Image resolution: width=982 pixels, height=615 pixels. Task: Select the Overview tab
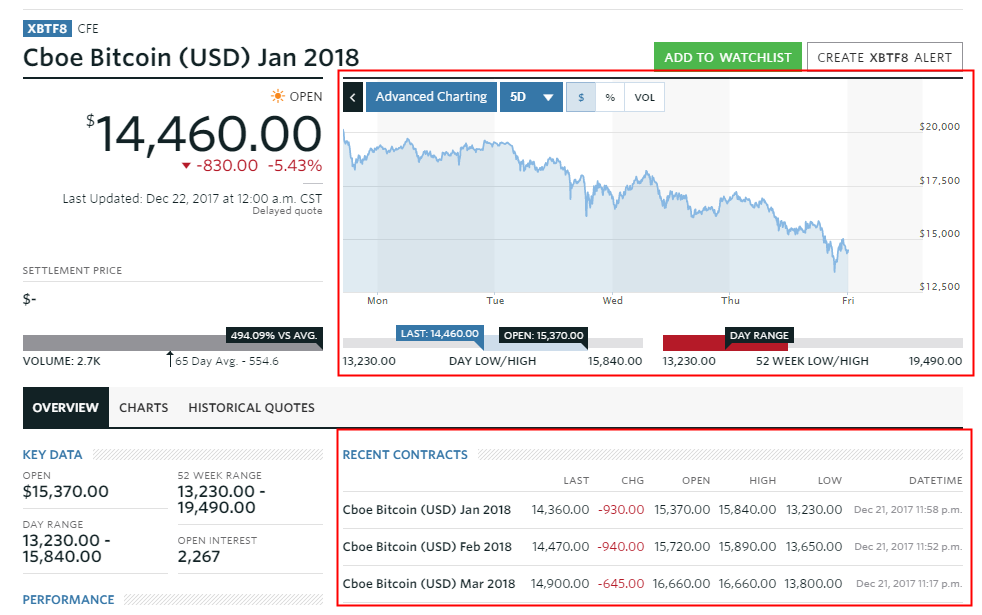66,408
